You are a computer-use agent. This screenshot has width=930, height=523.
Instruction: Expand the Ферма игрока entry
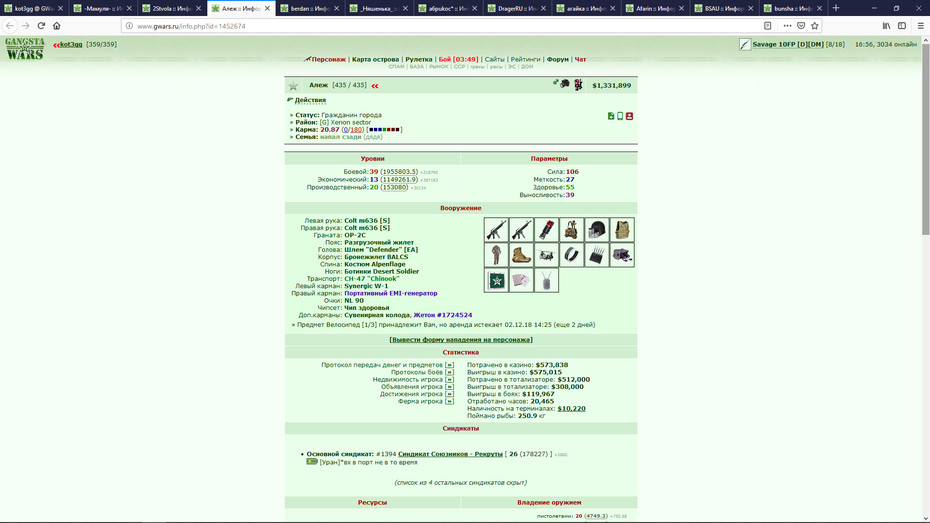[449, 401]
